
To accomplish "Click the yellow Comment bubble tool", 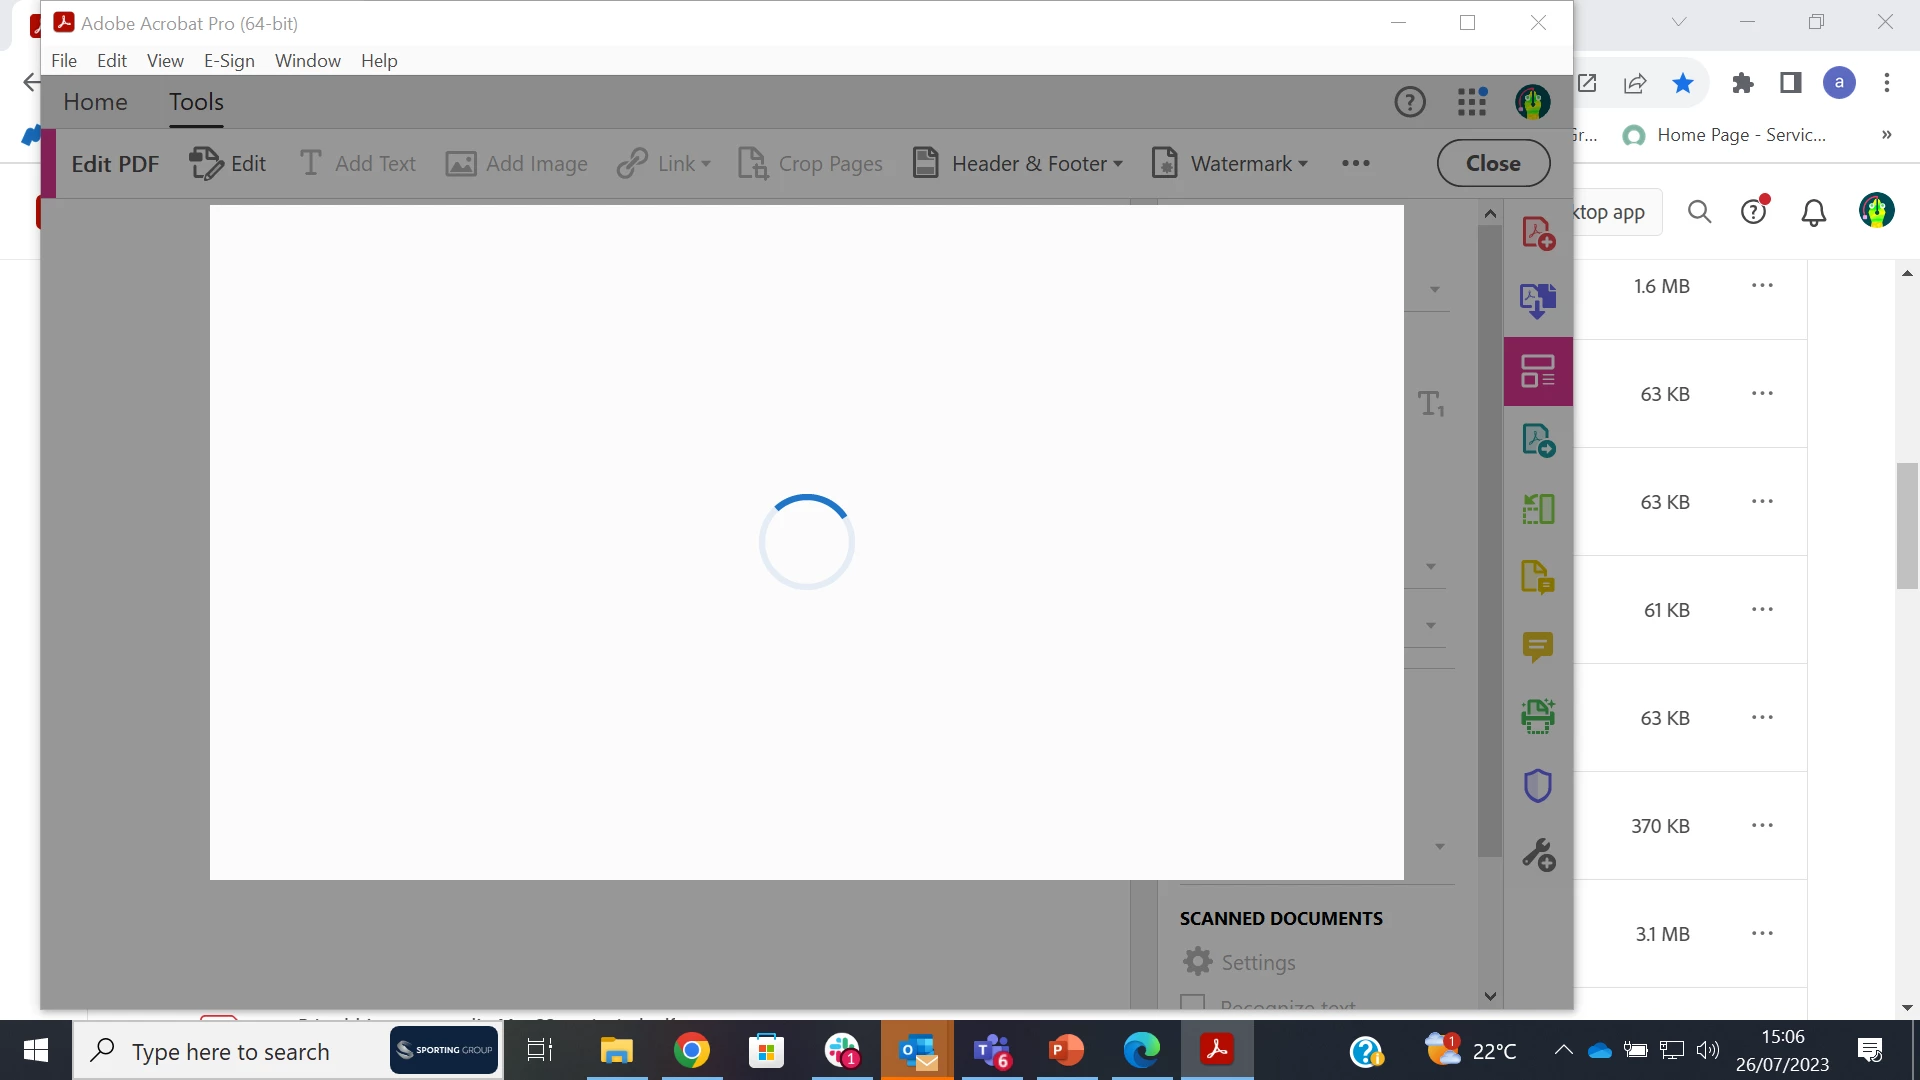I will click(1538, 647).
